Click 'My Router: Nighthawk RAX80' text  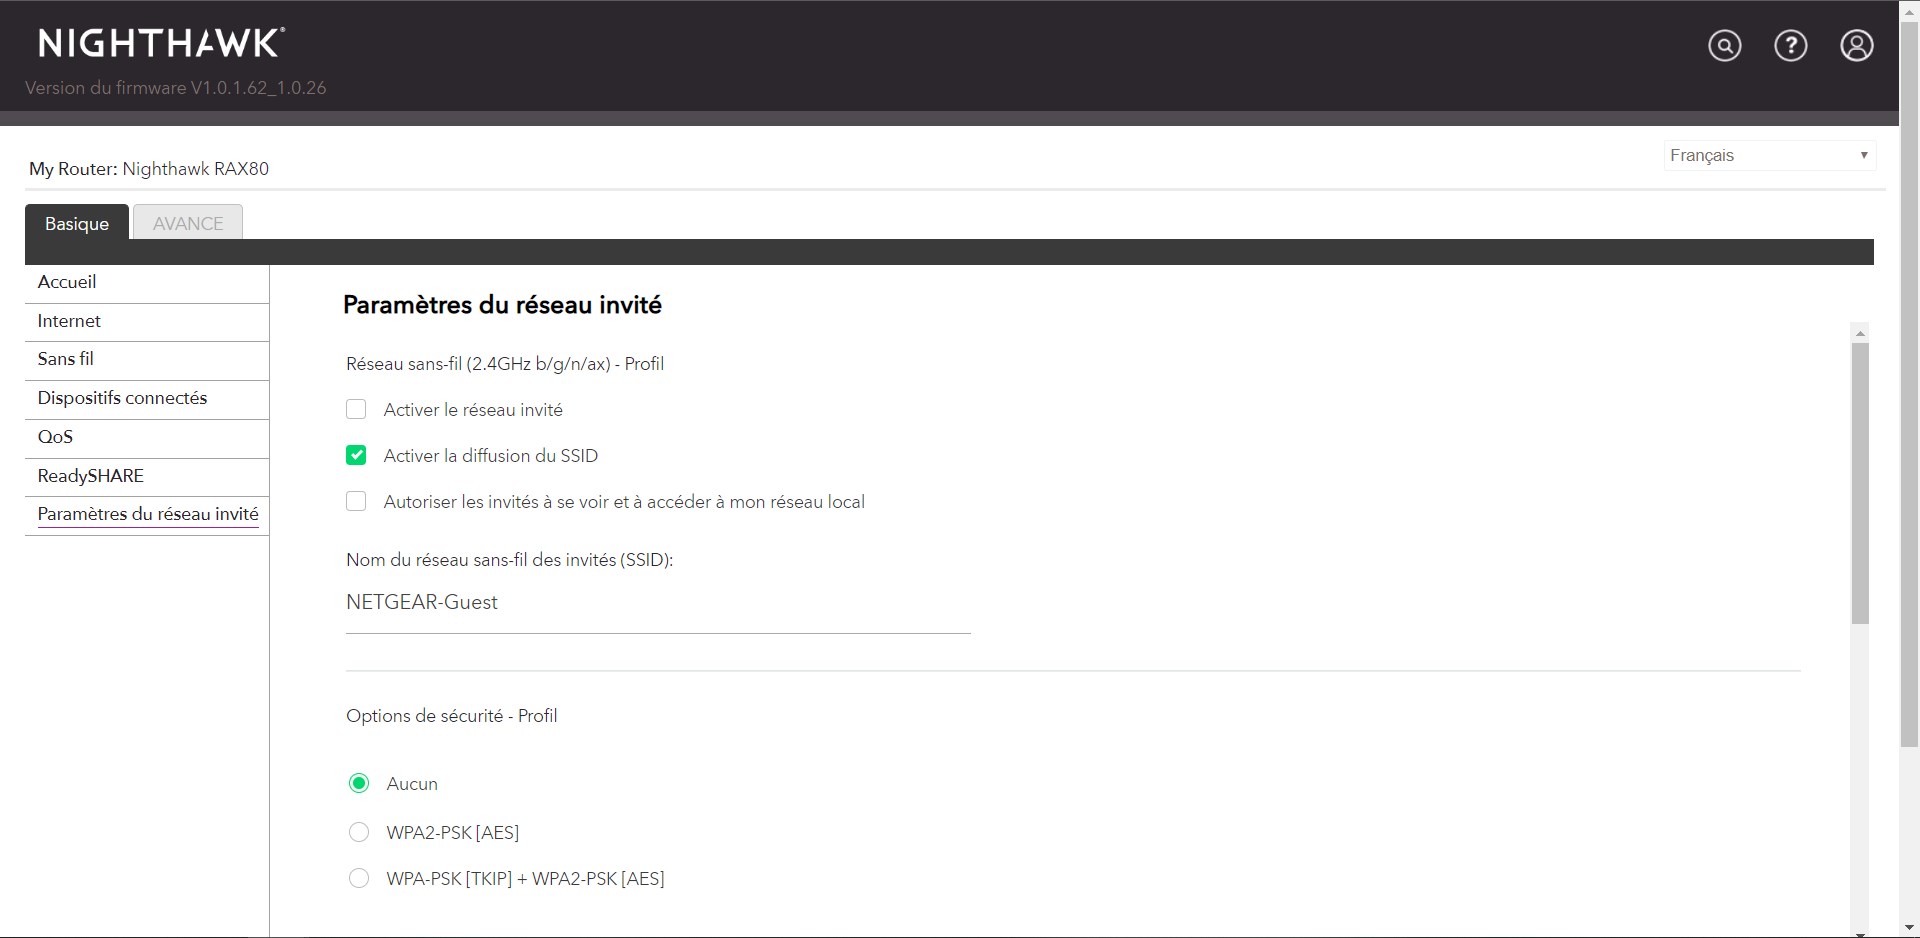click(149, 169)
